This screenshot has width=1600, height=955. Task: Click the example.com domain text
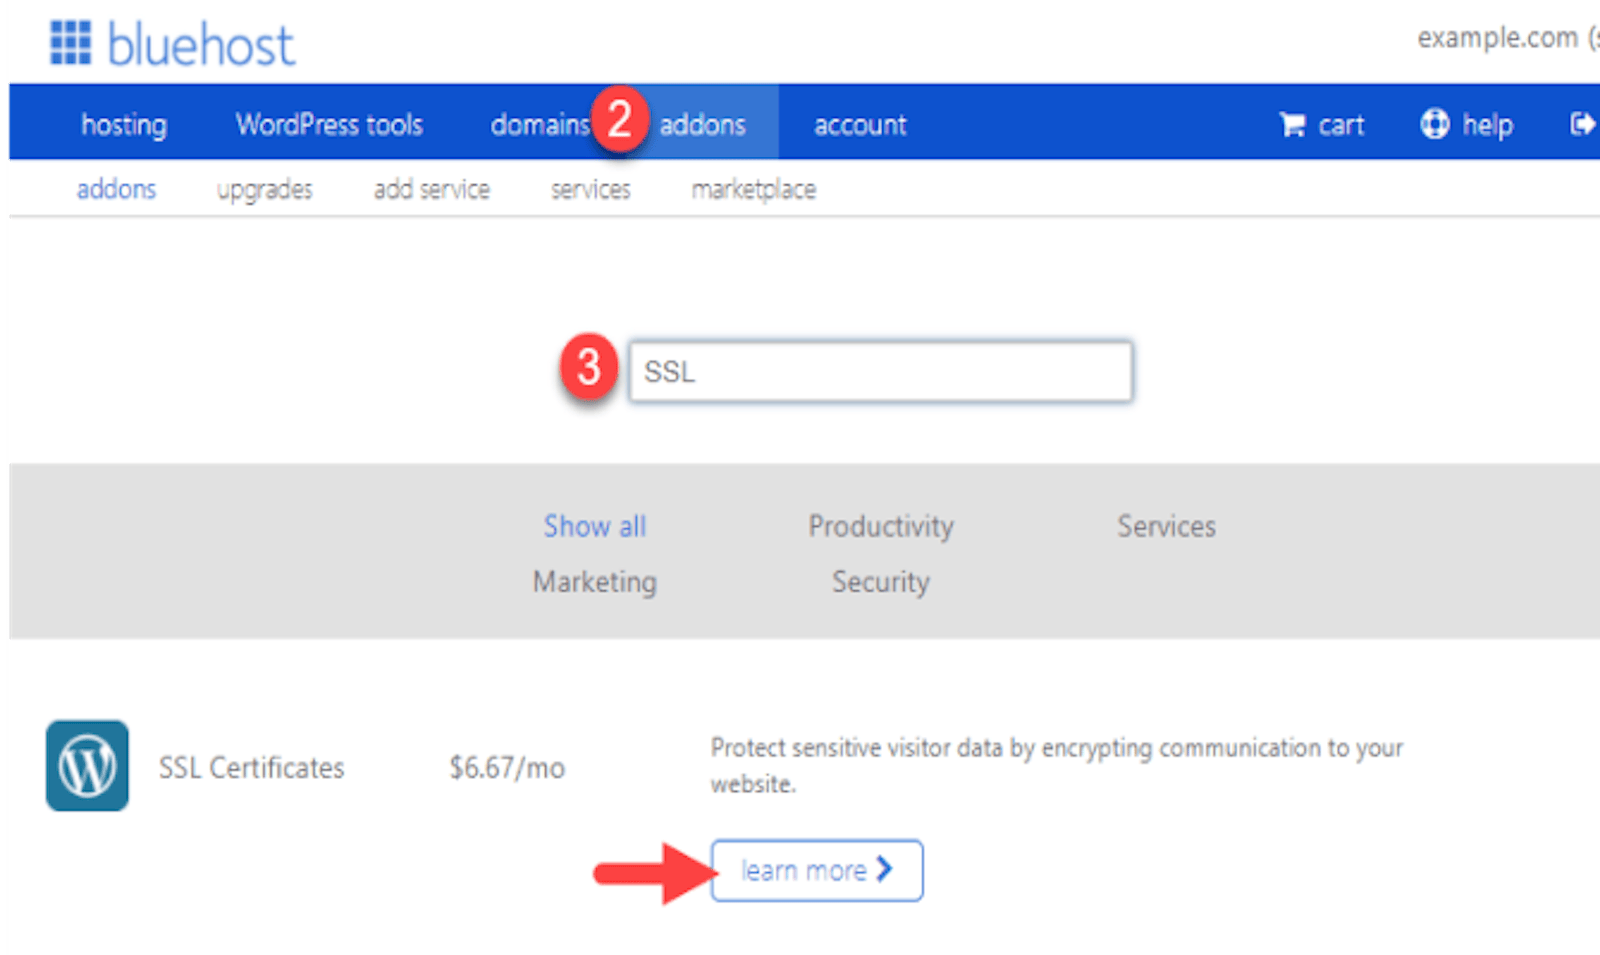(1497, 38)
